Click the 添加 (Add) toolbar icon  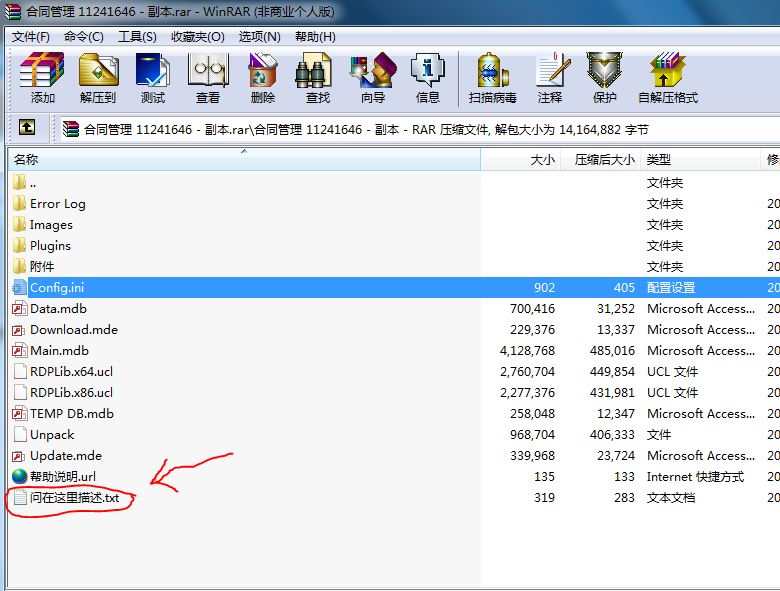[42, 70]
